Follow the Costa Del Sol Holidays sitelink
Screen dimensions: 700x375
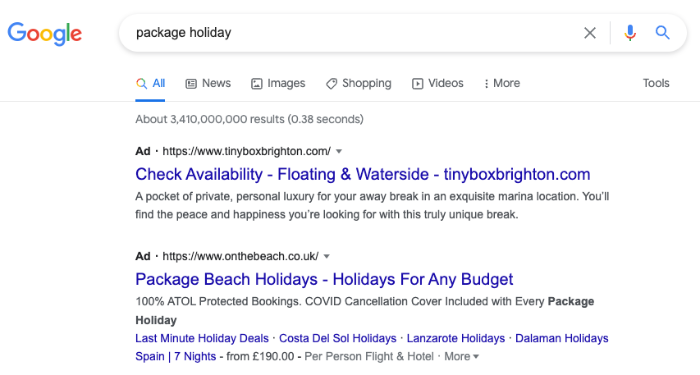[x=338, y=338]
